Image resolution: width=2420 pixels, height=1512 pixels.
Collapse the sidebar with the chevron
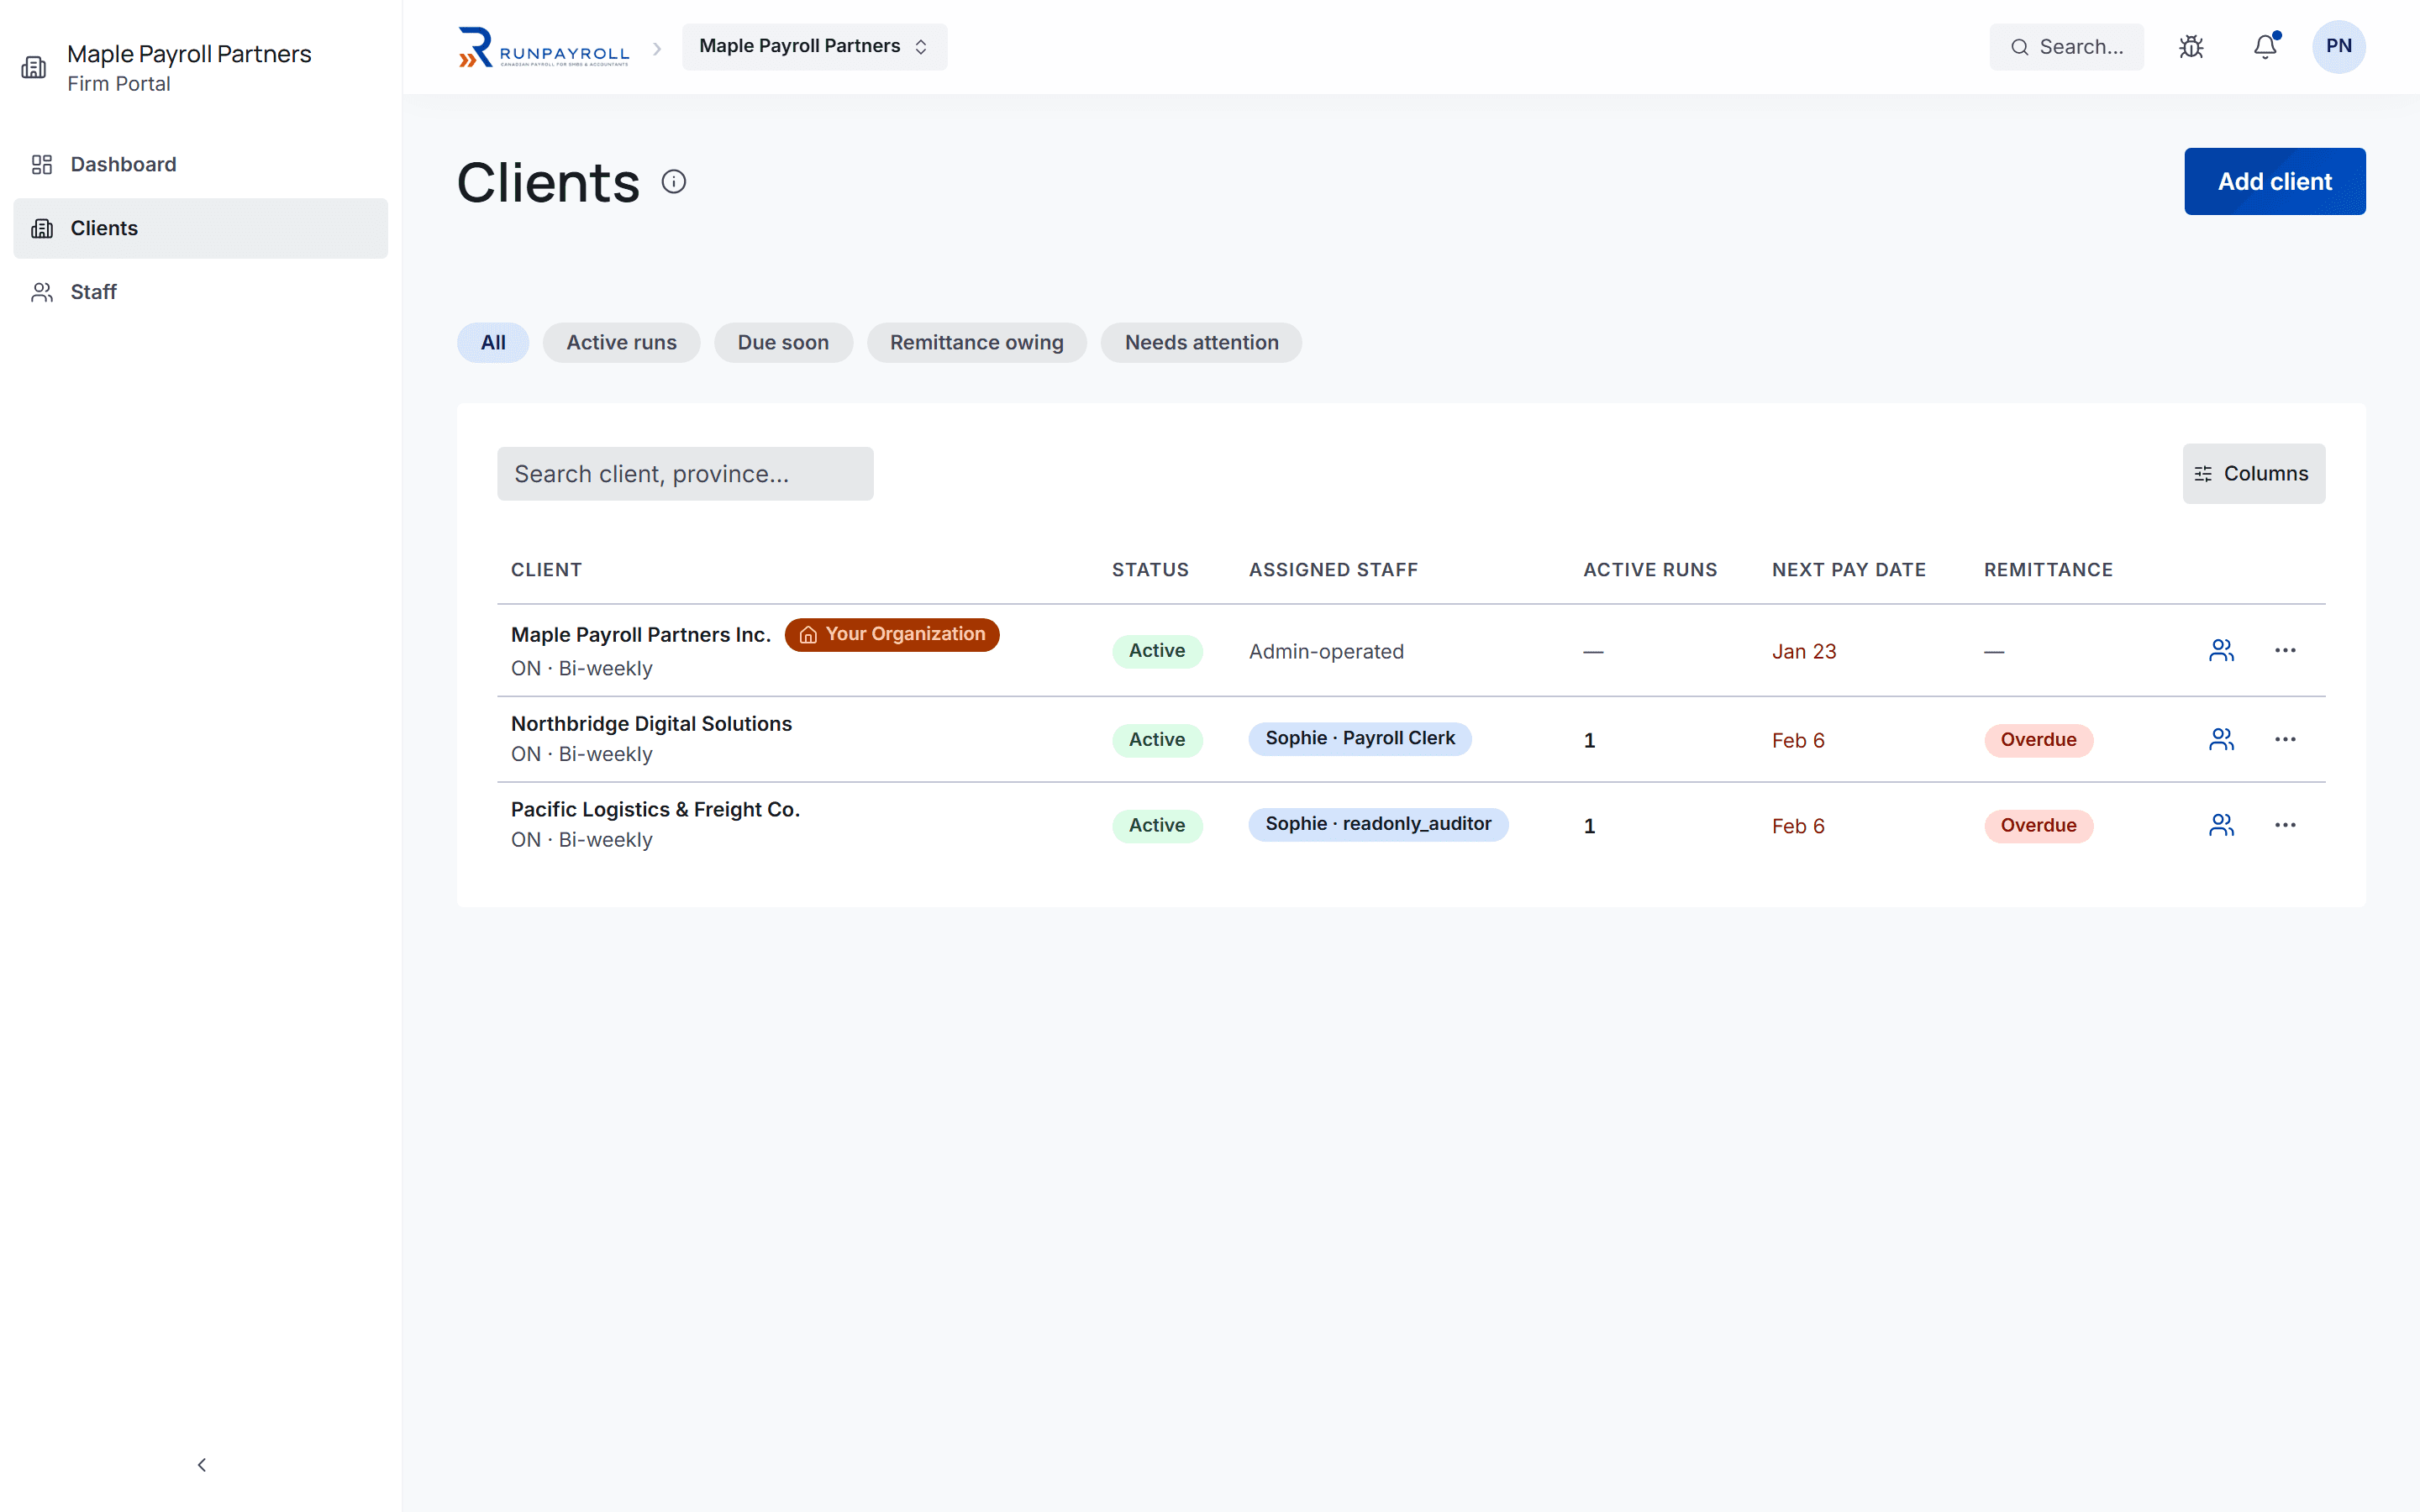202,1465
